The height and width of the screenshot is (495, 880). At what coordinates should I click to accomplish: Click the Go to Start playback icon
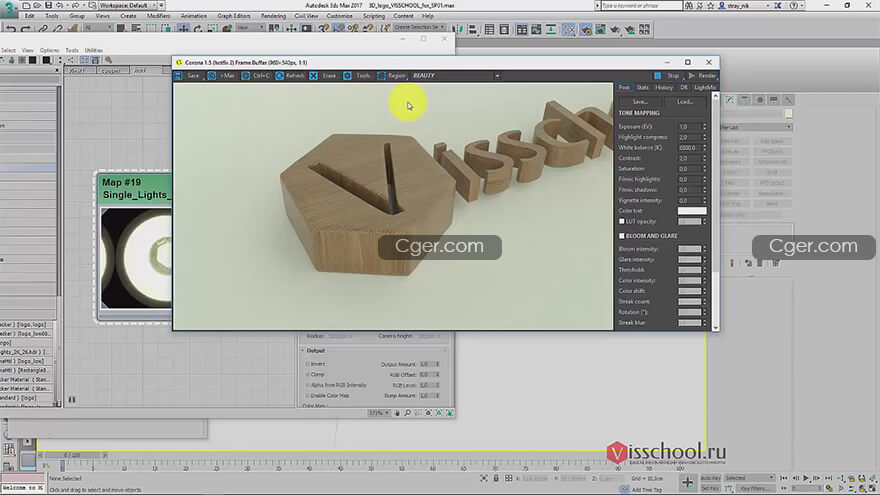[784, 478]
